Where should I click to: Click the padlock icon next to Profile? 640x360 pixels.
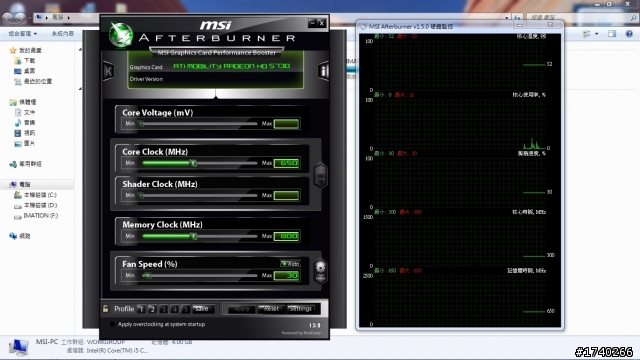coord(105,309)
